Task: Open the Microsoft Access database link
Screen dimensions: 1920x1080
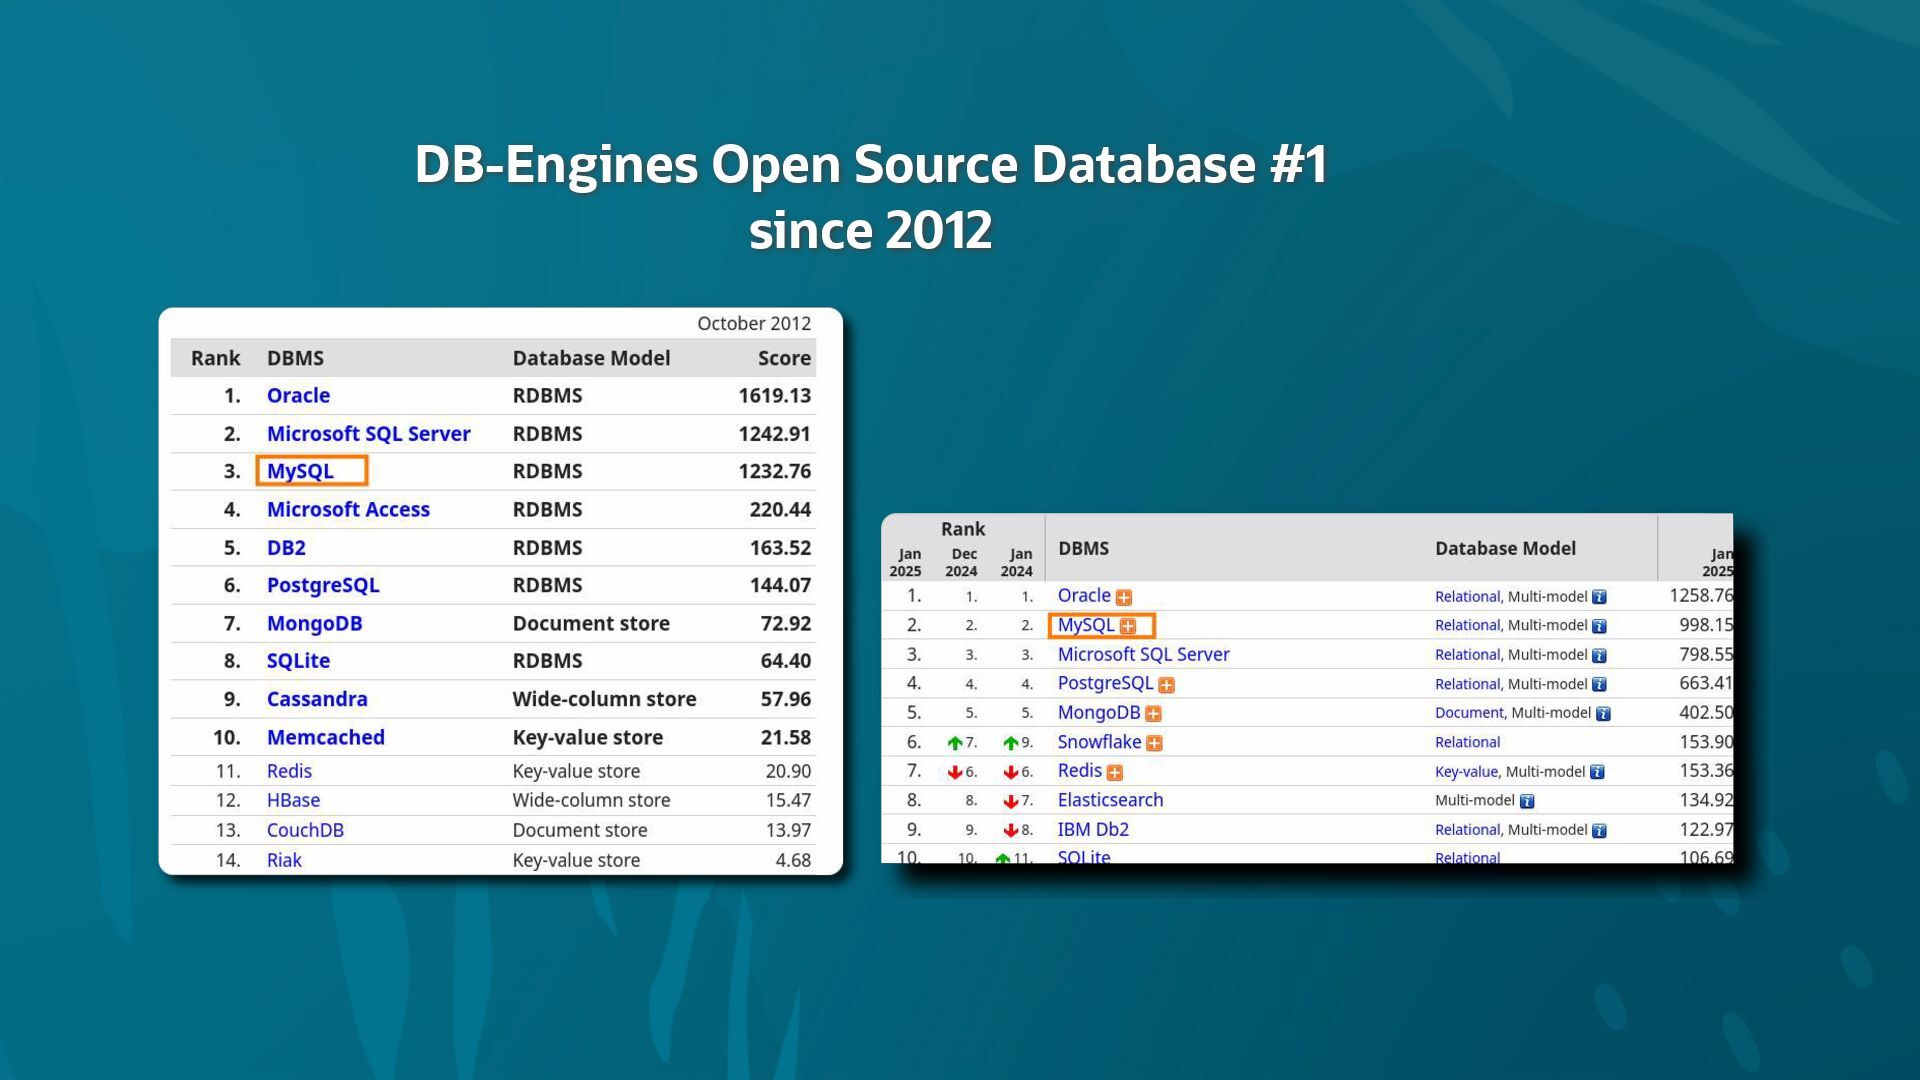Action: 348,509
